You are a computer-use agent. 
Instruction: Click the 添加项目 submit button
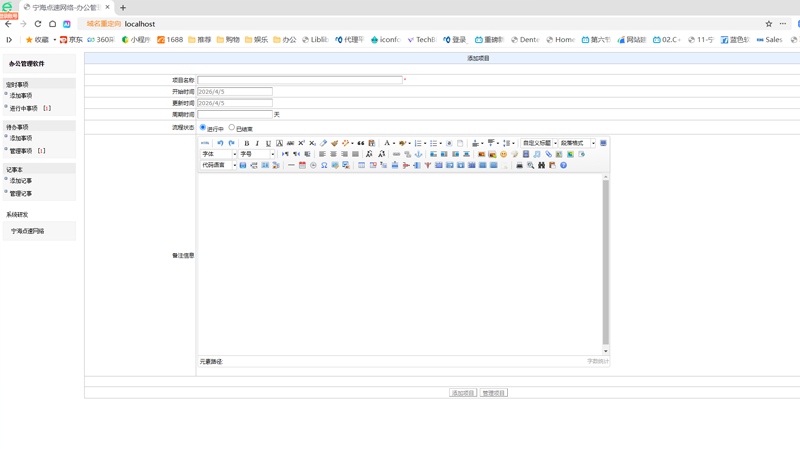click(463, 393)
